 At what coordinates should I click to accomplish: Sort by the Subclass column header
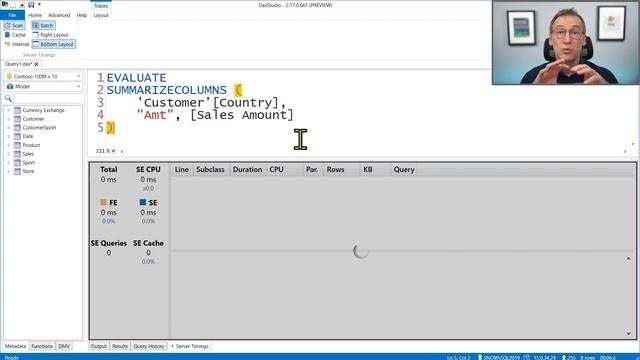click(210, 169)
